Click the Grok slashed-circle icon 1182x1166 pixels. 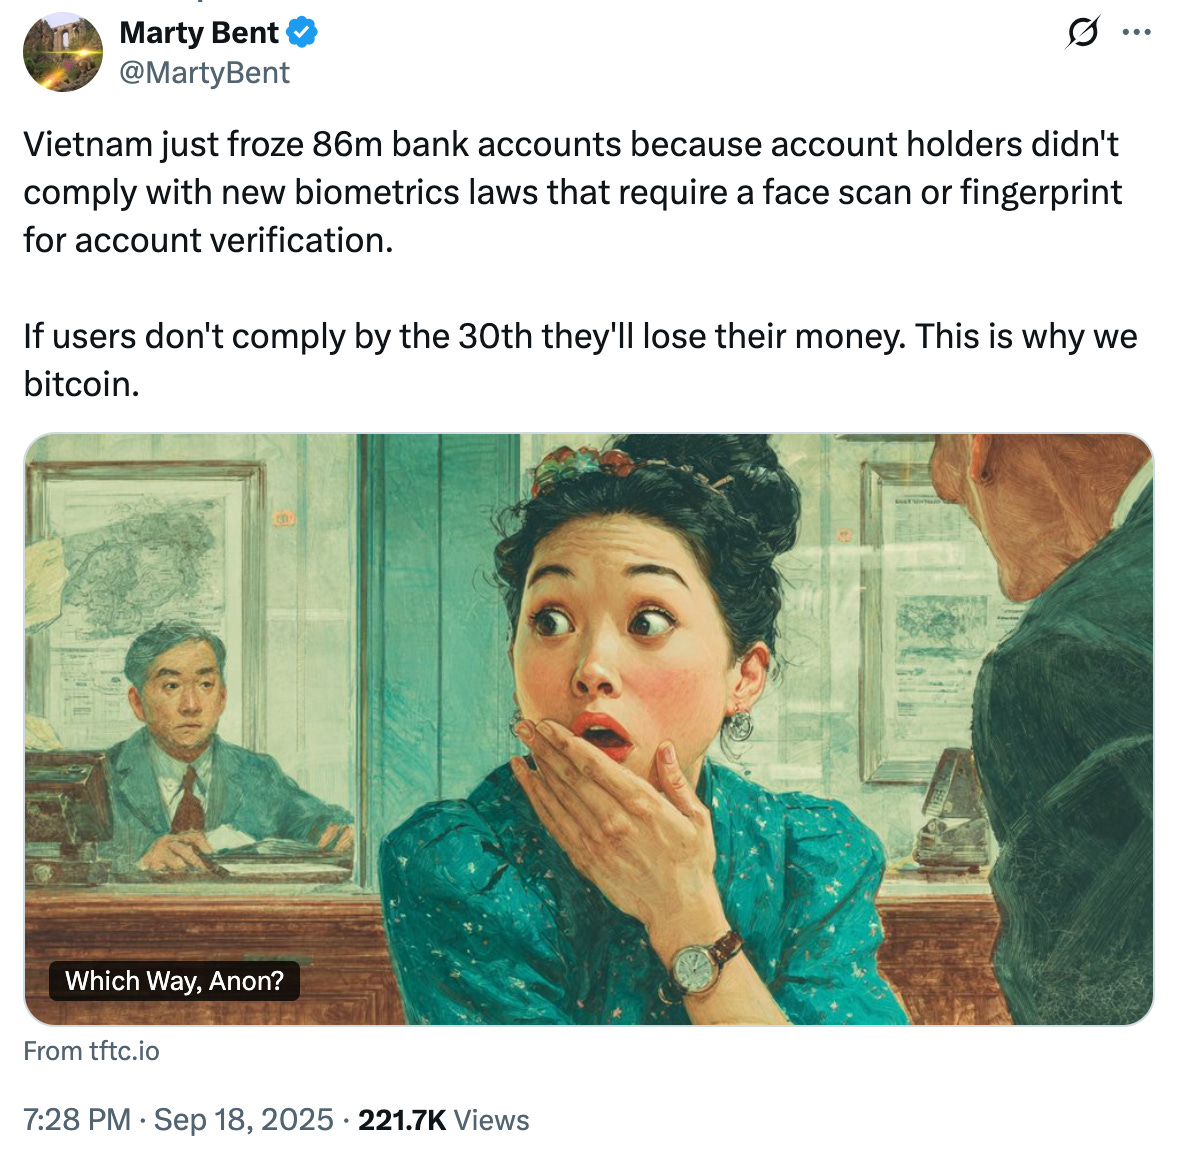[x=1083, y=32]
